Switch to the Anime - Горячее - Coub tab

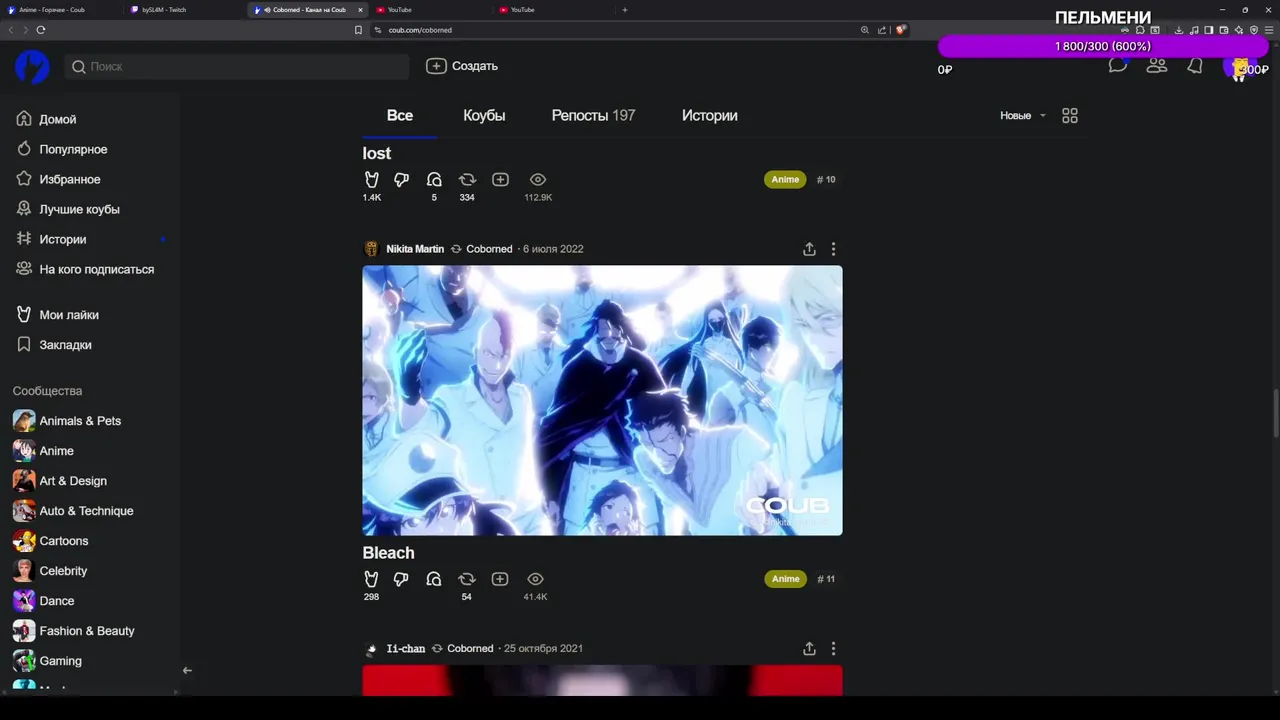coord(62,10)
